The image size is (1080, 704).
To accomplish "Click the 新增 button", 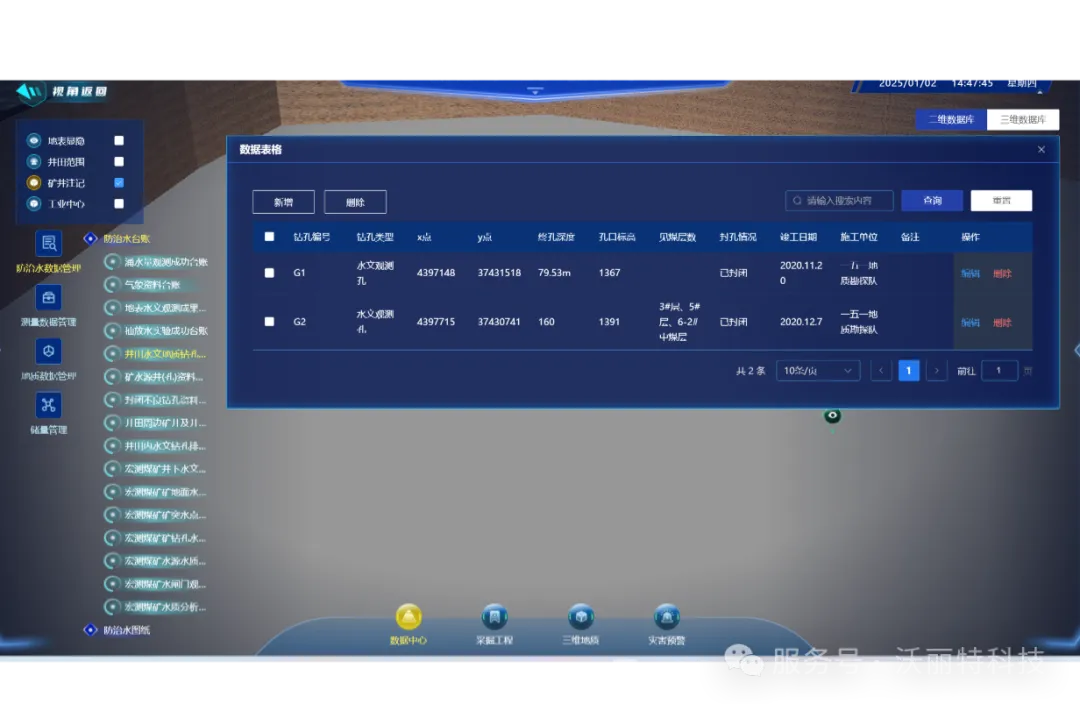I will [x=283, y=202].
